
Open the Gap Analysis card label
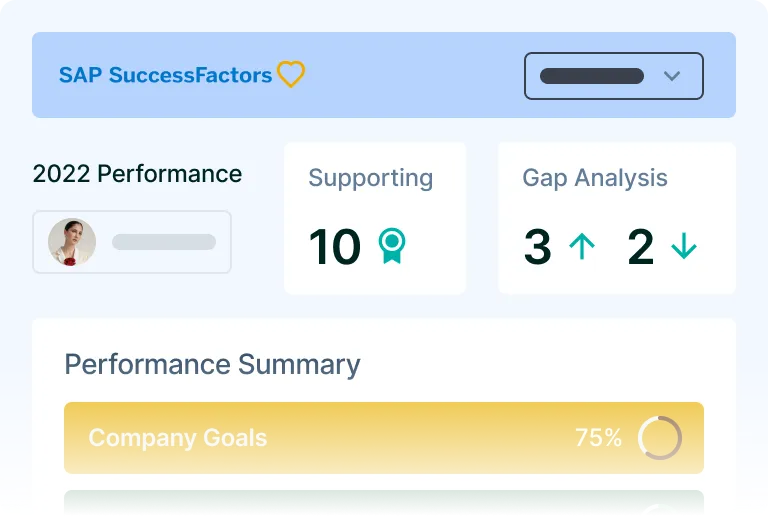click(x=594, y=178)
